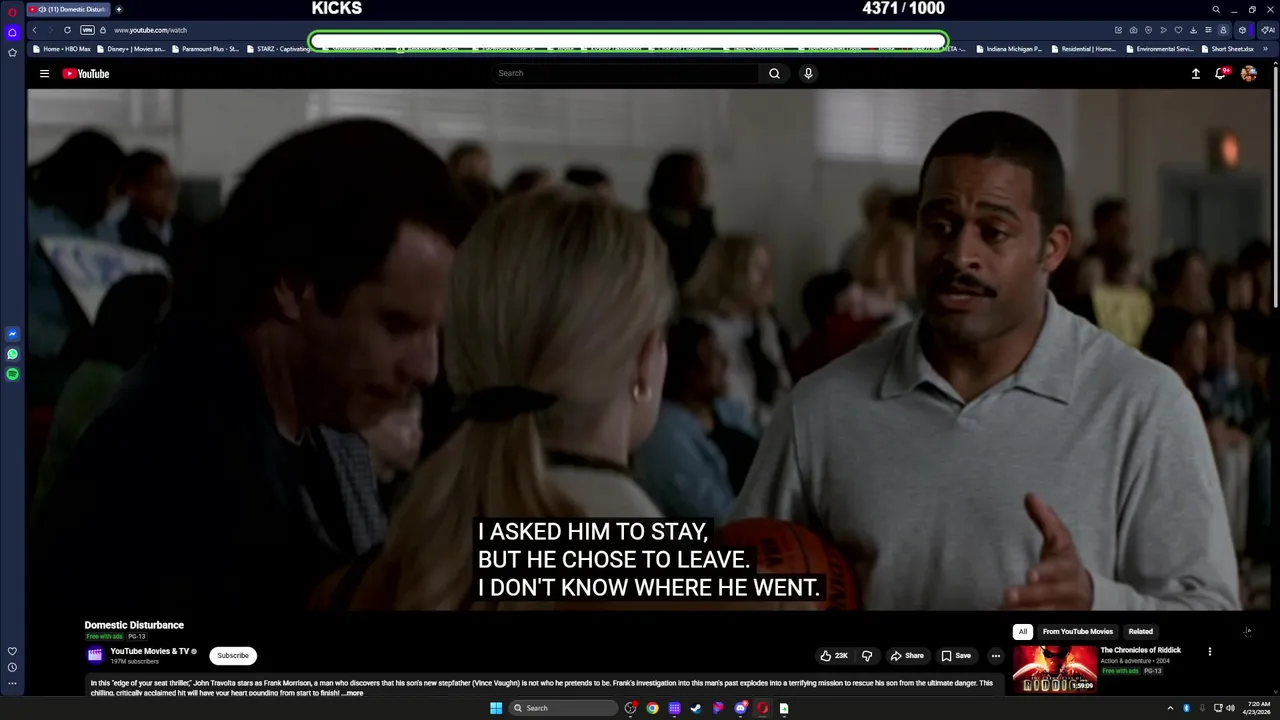Go back to previous page
The width and height of the screenshot is (1280, 720).
pyautogui.click(x=34, y=30)
